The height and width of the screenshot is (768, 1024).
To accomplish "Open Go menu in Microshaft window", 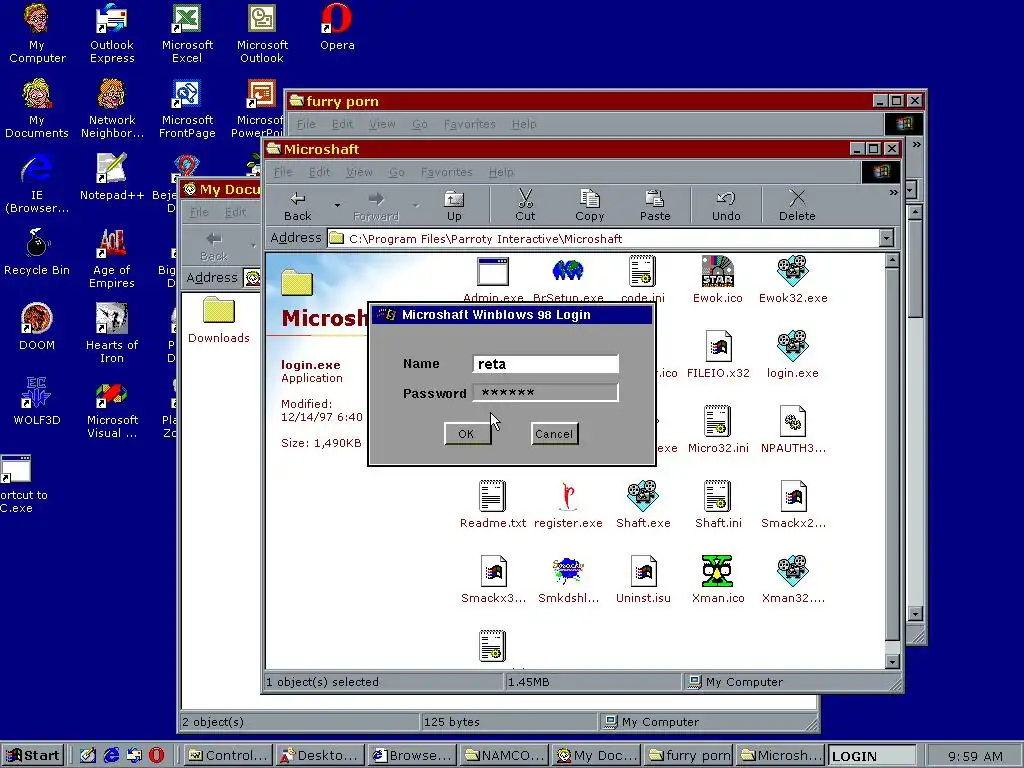I will tap(396, 172).
